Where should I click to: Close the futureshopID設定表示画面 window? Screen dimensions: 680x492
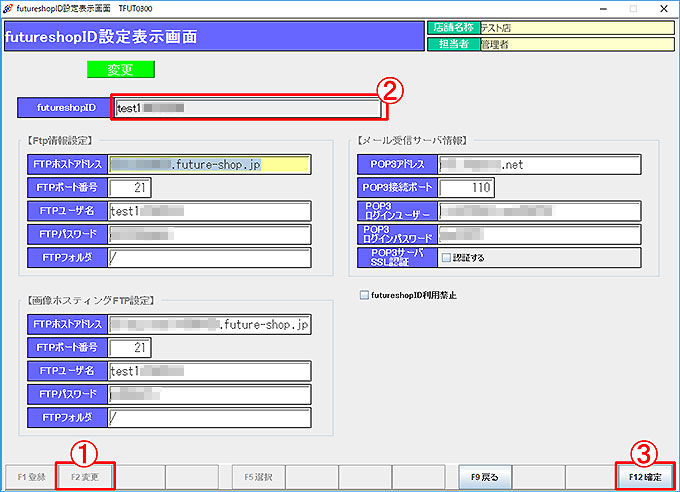(664, 9)
